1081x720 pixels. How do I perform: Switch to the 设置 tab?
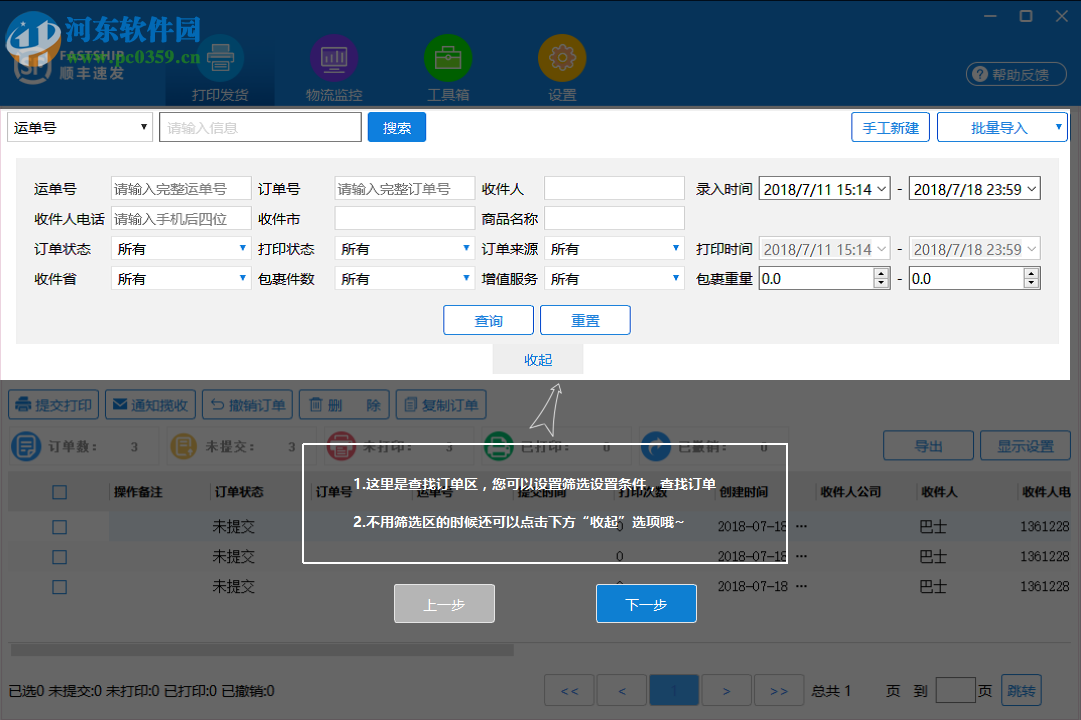[x=562, y=58]
